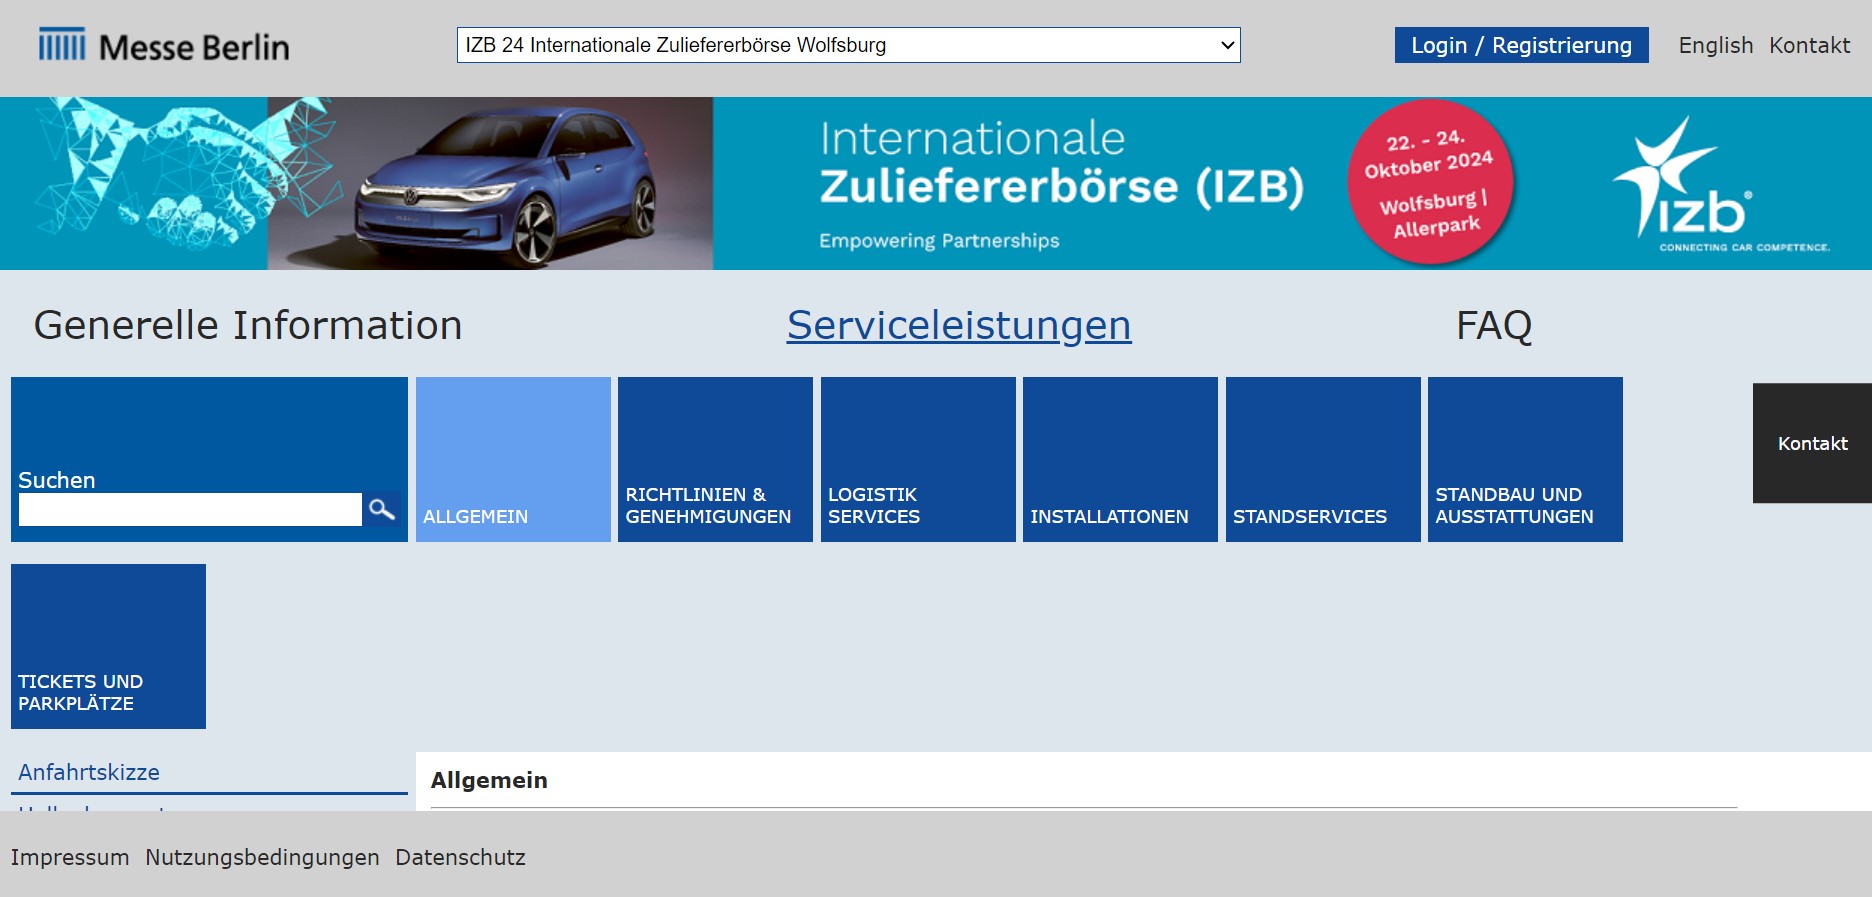Open the Anfahrtskizze sidebar link

click(89, 772)
